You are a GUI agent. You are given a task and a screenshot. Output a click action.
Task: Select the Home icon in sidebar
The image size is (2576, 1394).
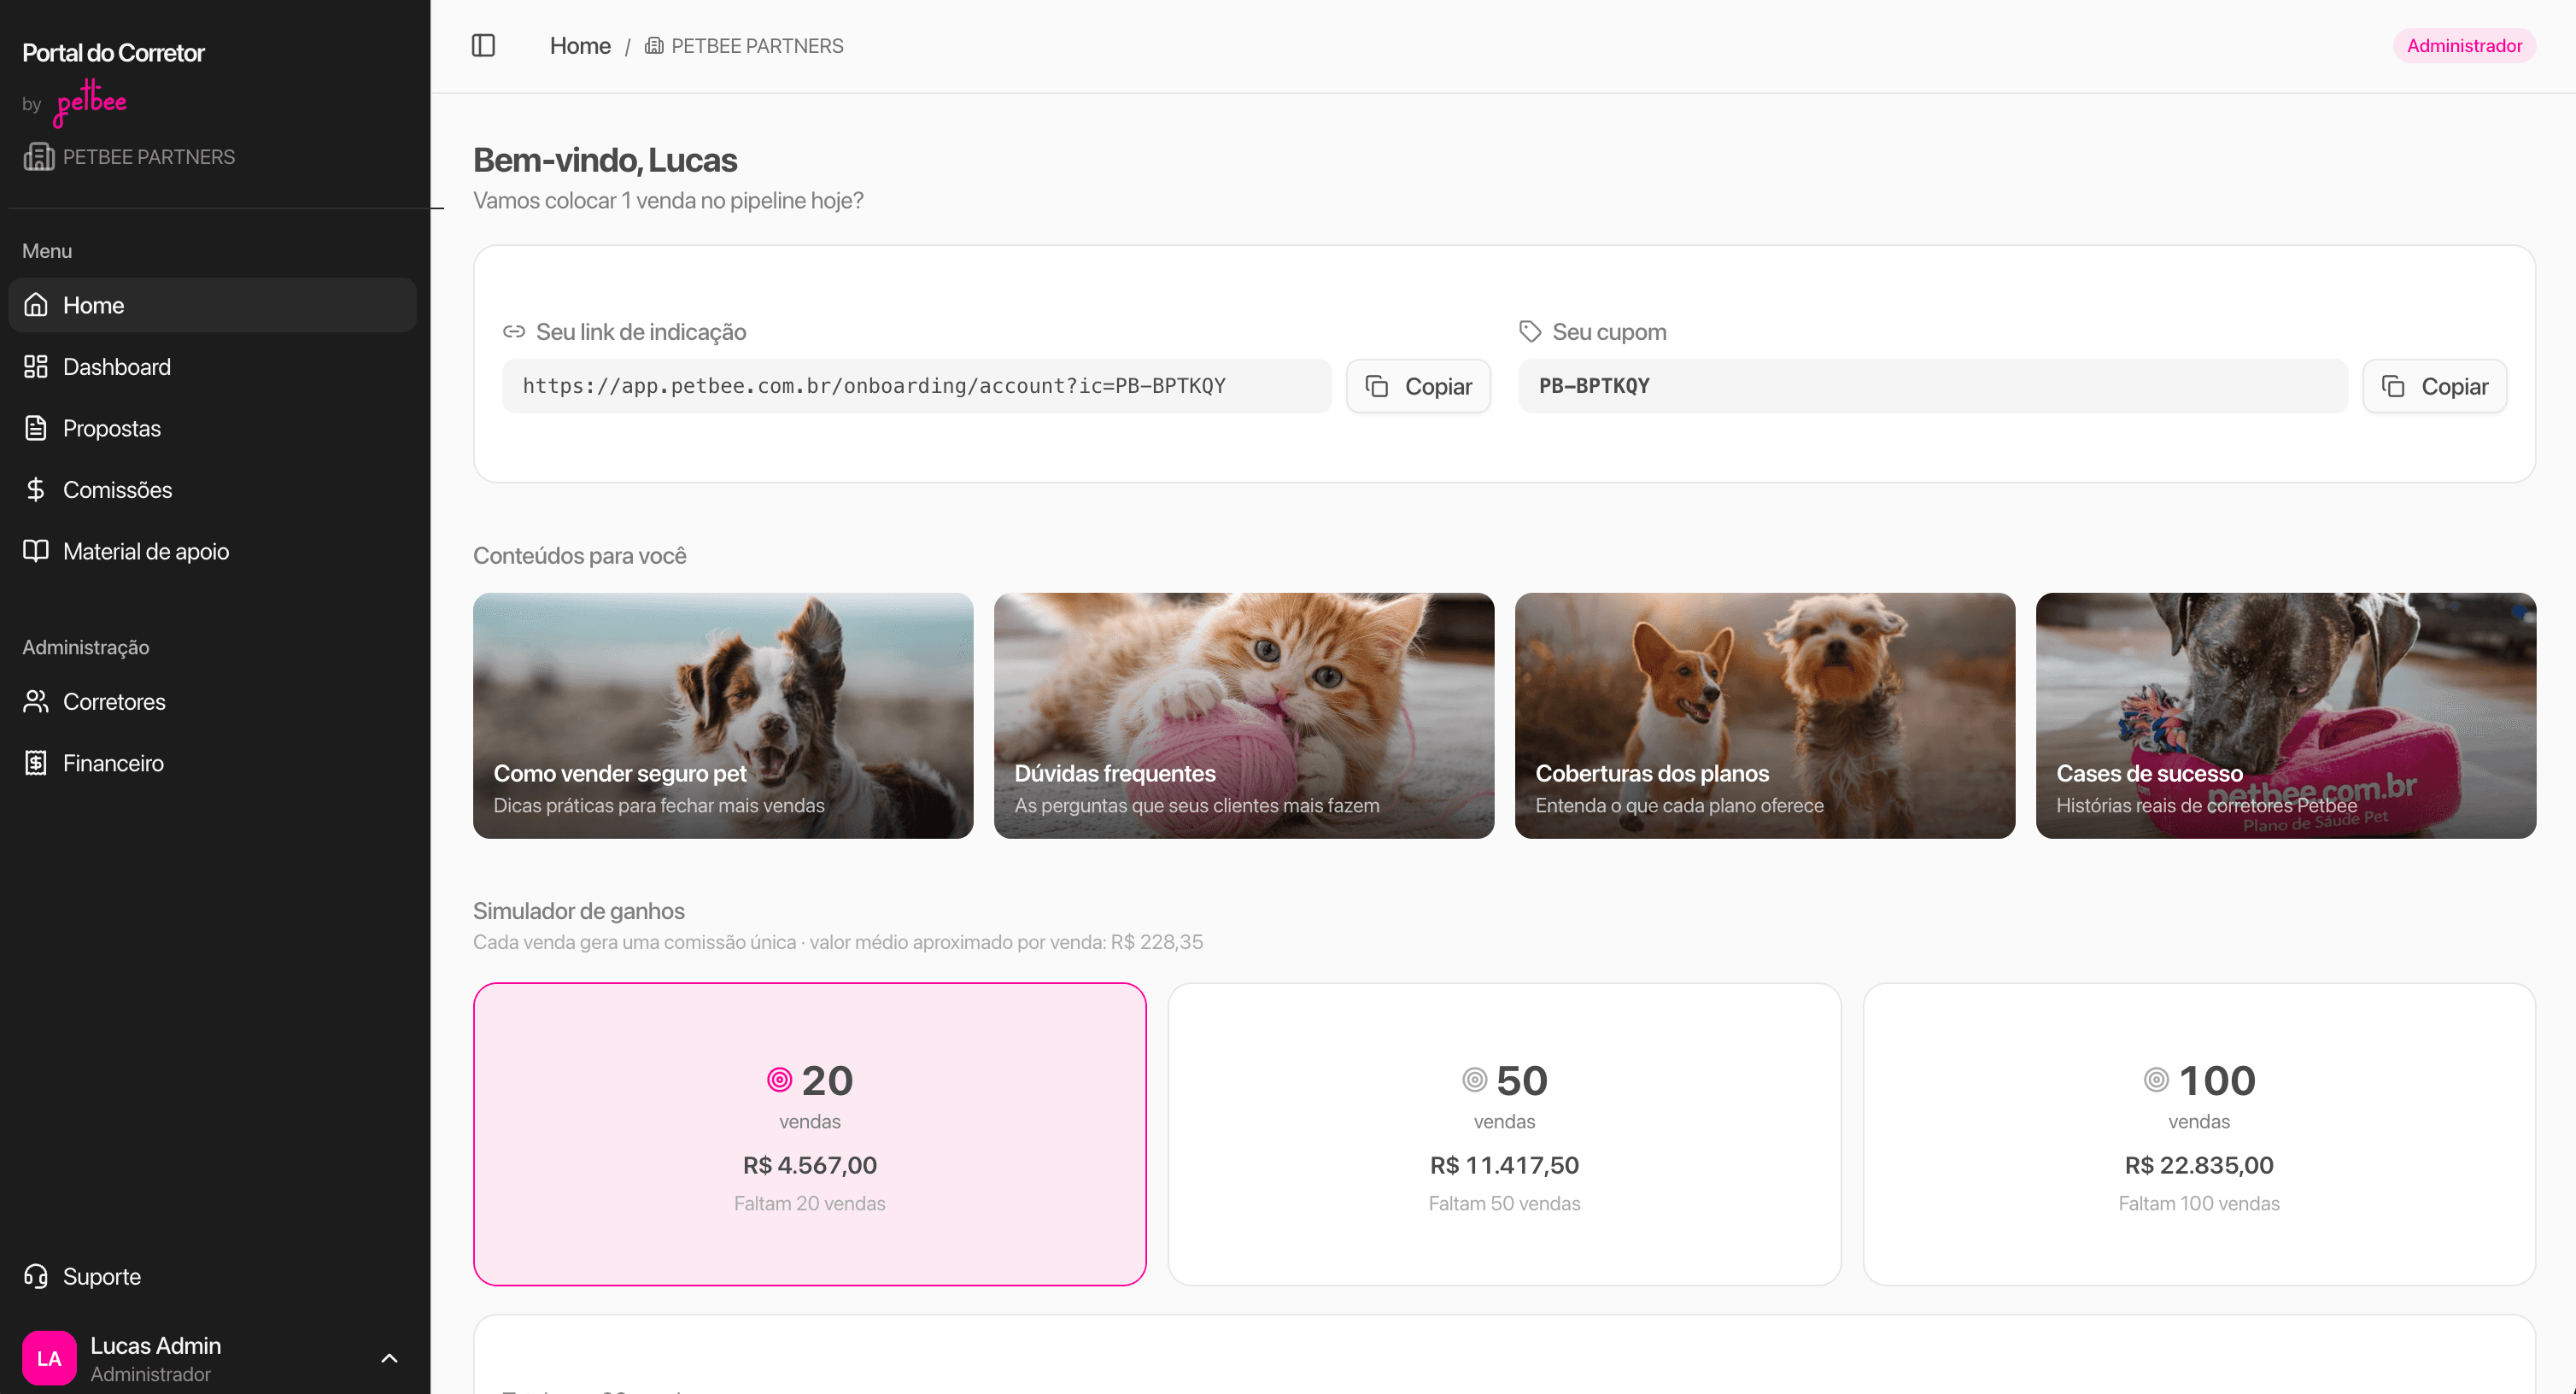36,305
